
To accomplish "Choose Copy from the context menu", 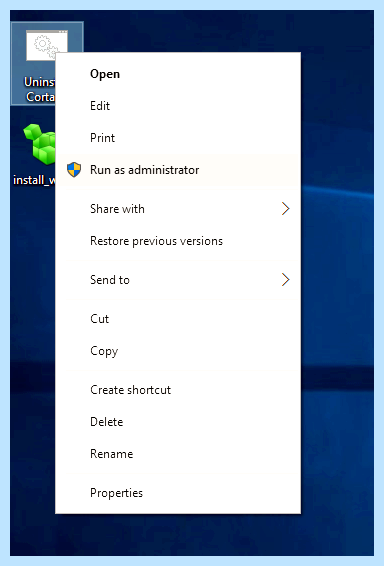I will coord(178,351).
